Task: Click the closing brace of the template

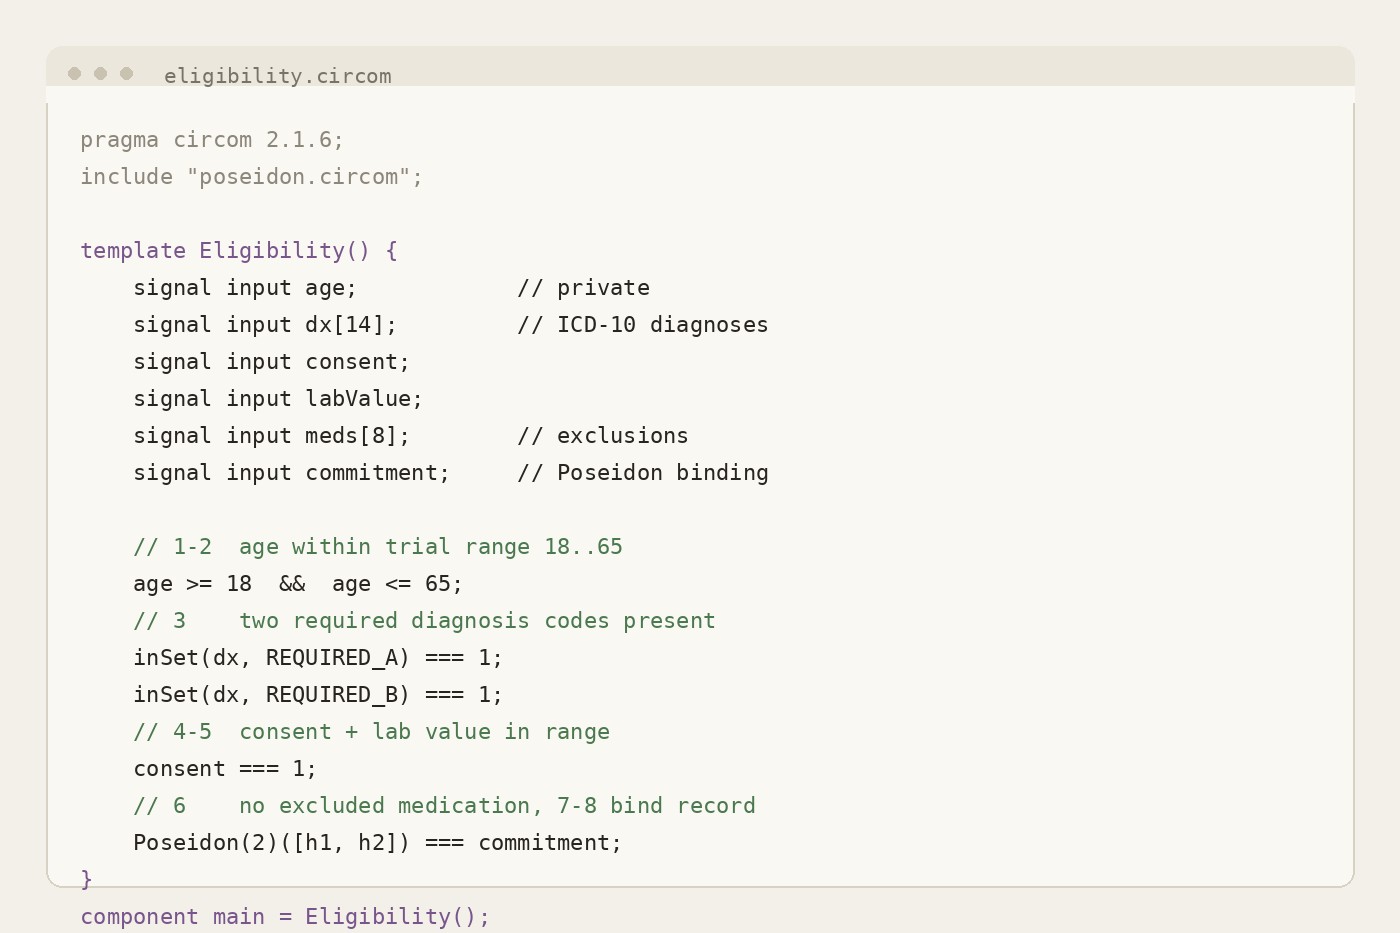Action: pyautogui.click(x=86, y=880)
